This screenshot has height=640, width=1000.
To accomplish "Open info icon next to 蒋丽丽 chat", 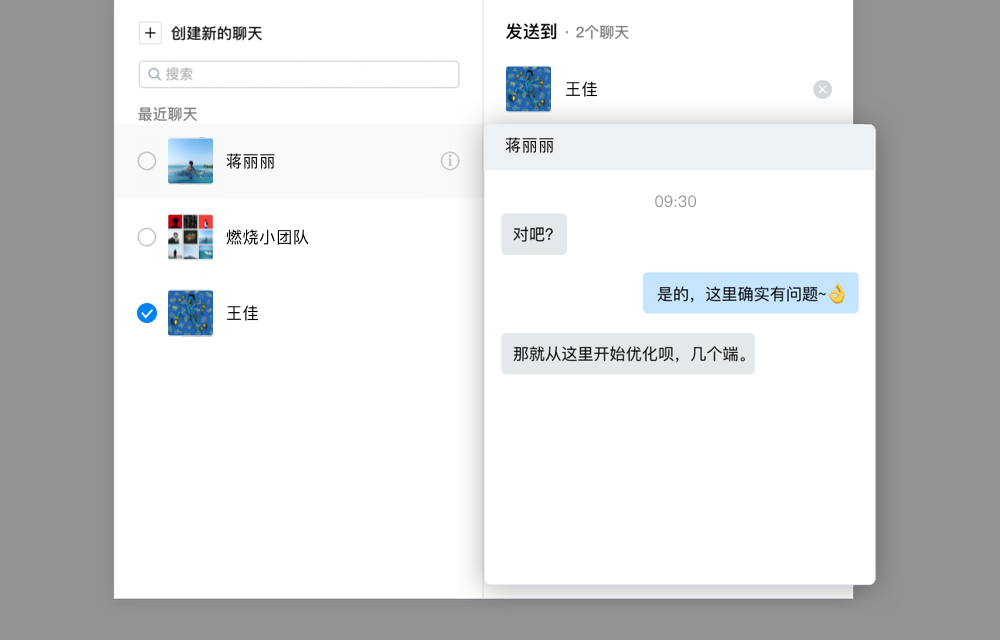I will coord(450,161).
